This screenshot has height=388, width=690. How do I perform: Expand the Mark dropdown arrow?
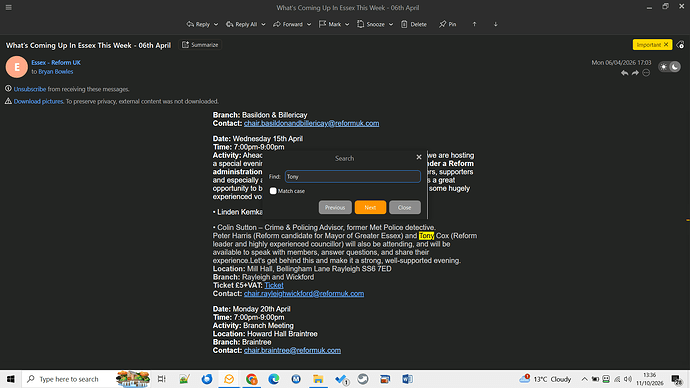tap(347, 24)
